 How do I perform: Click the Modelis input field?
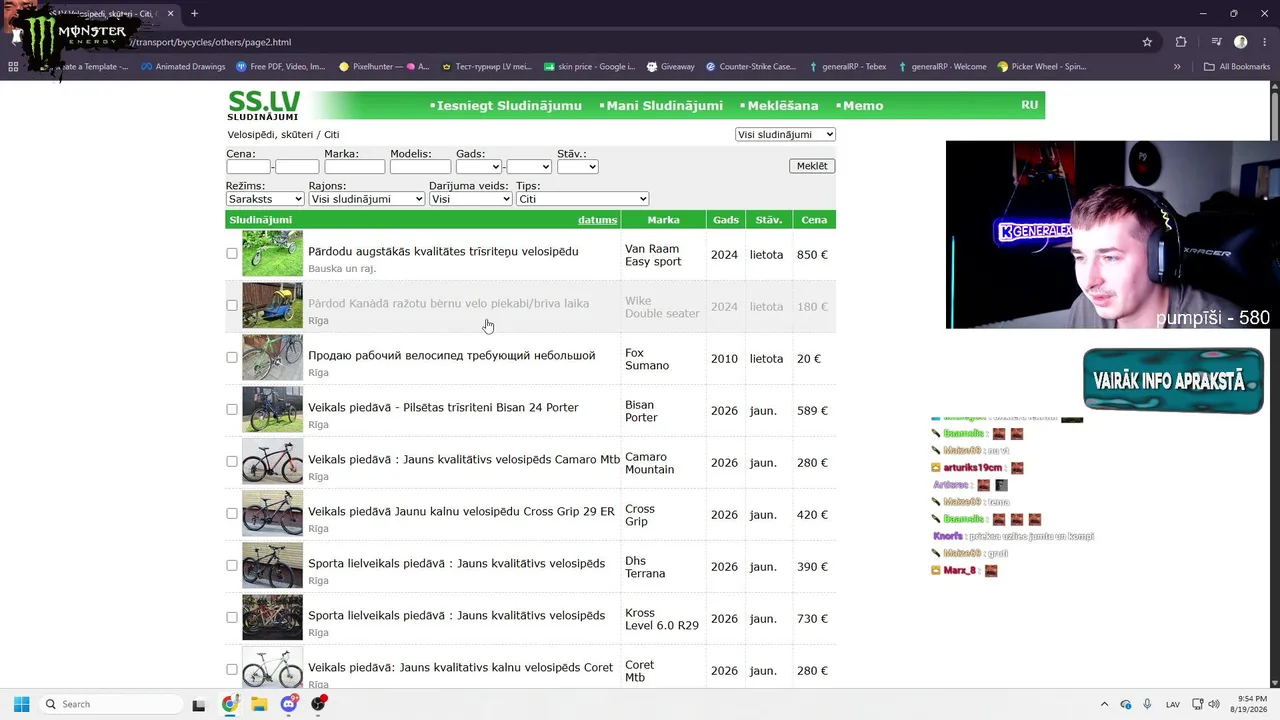click(420, 167)
